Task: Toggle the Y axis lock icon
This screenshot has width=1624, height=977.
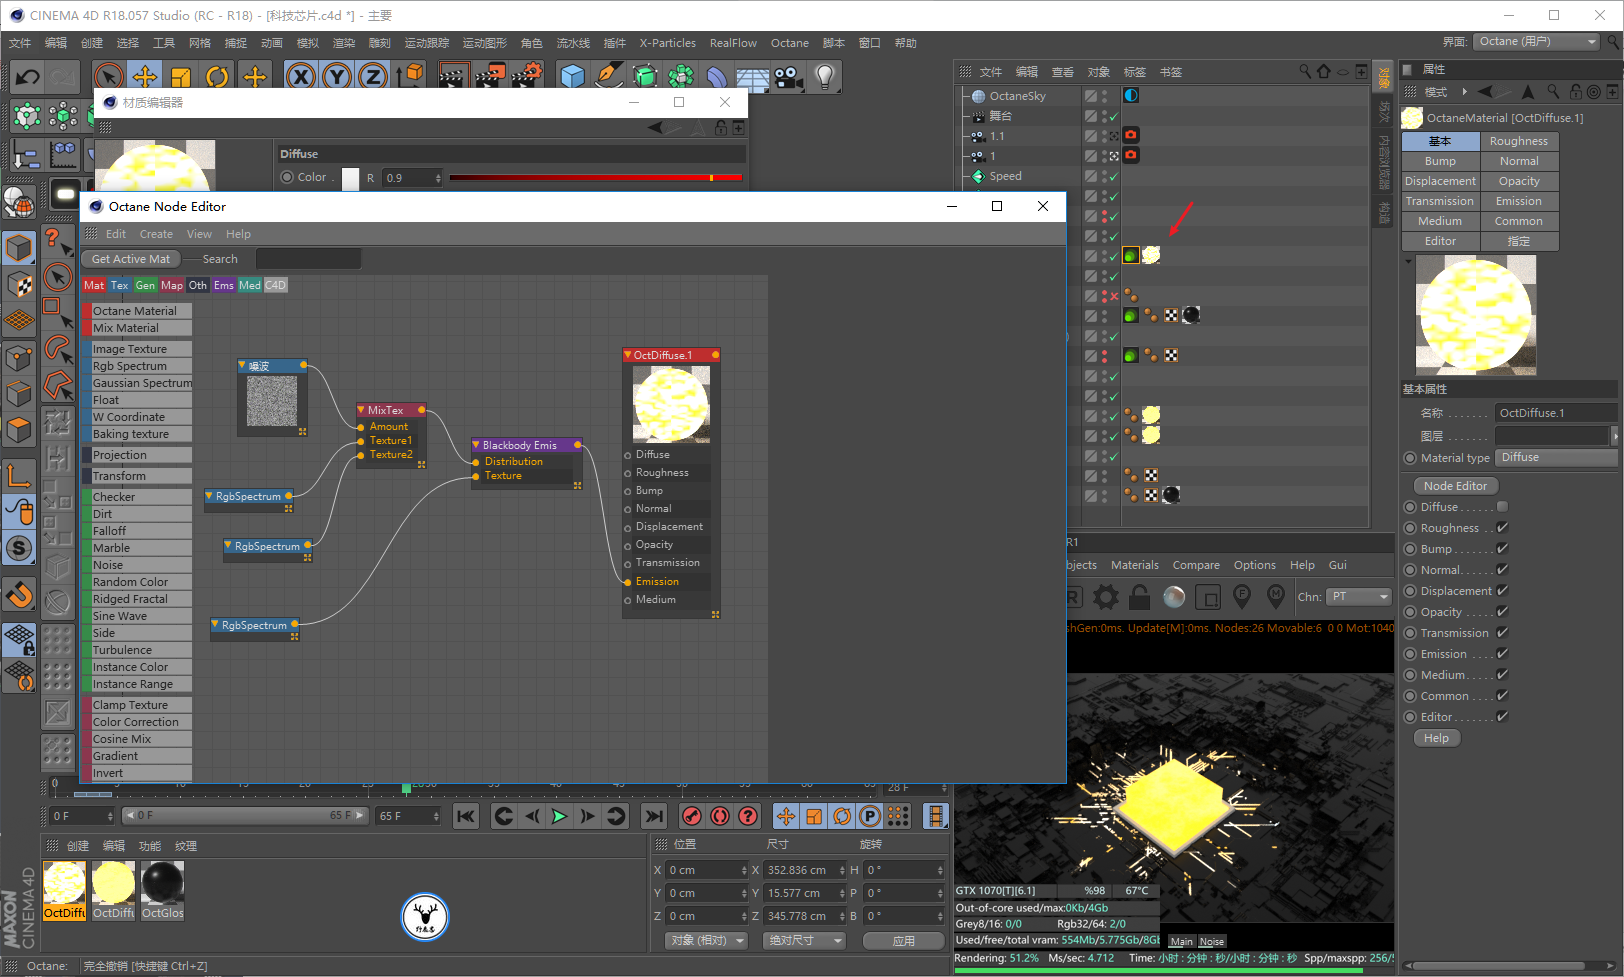Action: click(337, 77)
